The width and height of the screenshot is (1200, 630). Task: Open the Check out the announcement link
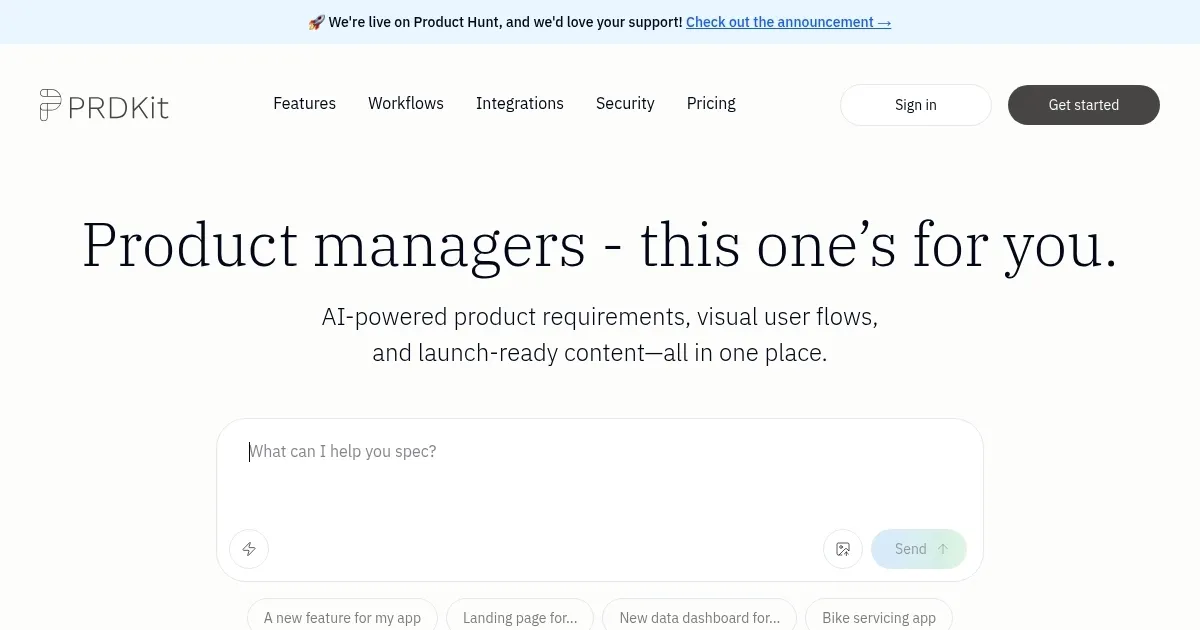click(x=788, y=22)
